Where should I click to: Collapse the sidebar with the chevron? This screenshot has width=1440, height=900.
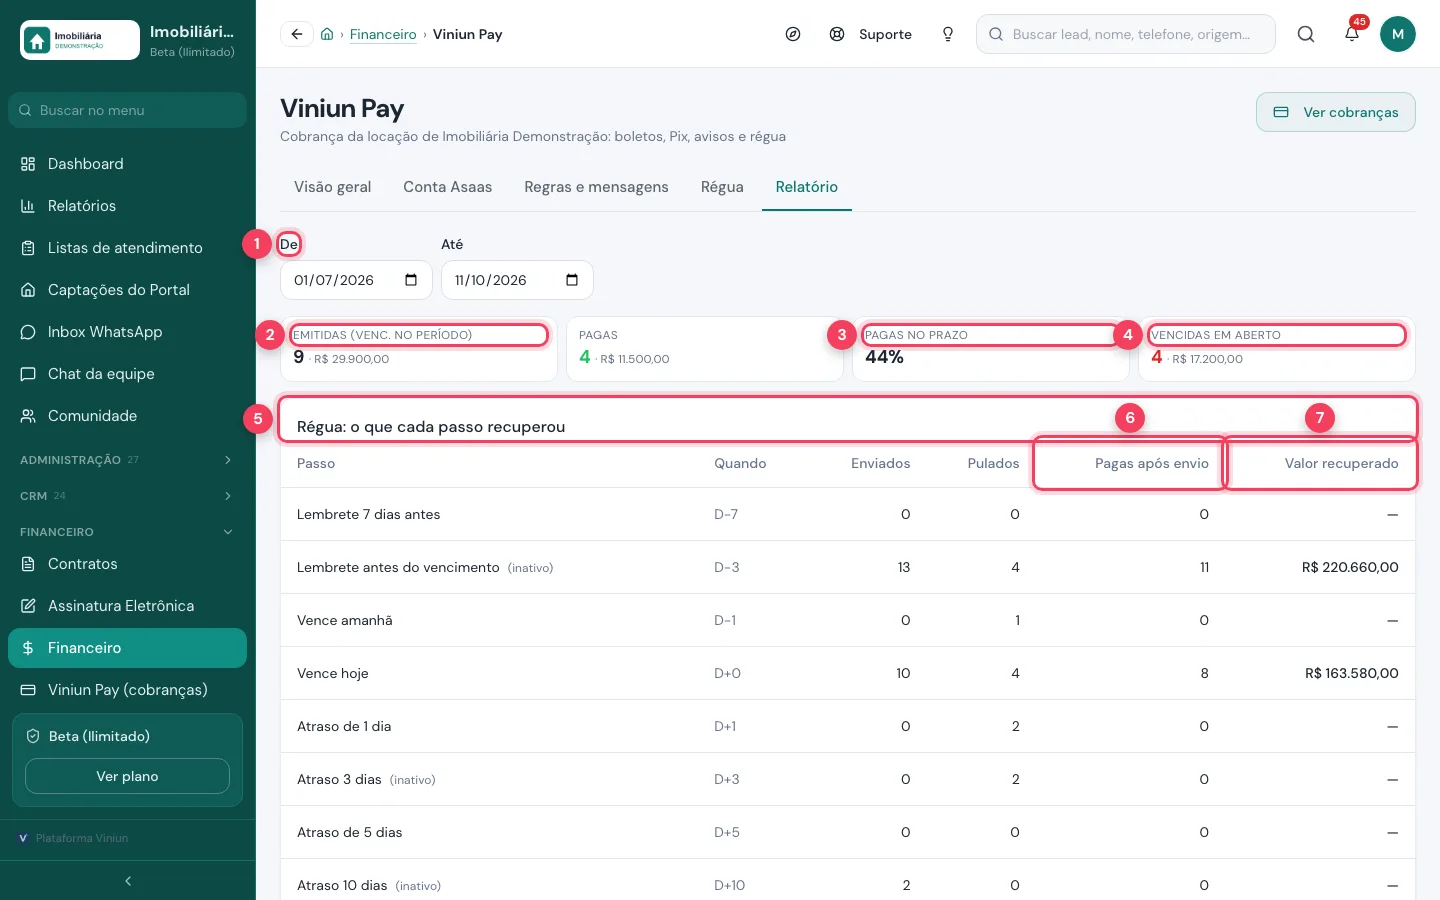128,881
